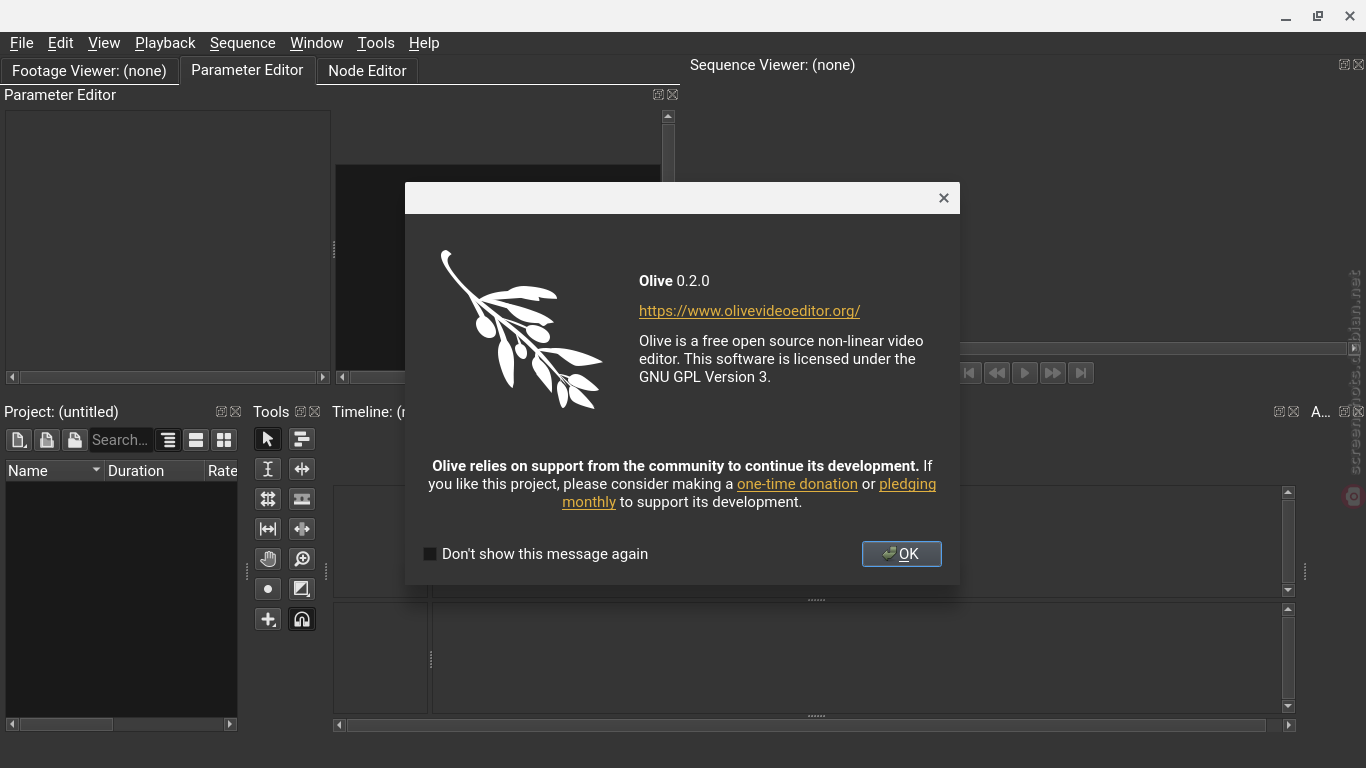This screenshot has height=768, width=1366.
Task: Switch Project panel to tree view
Action: pyautogui.click(x=168, y=440)
